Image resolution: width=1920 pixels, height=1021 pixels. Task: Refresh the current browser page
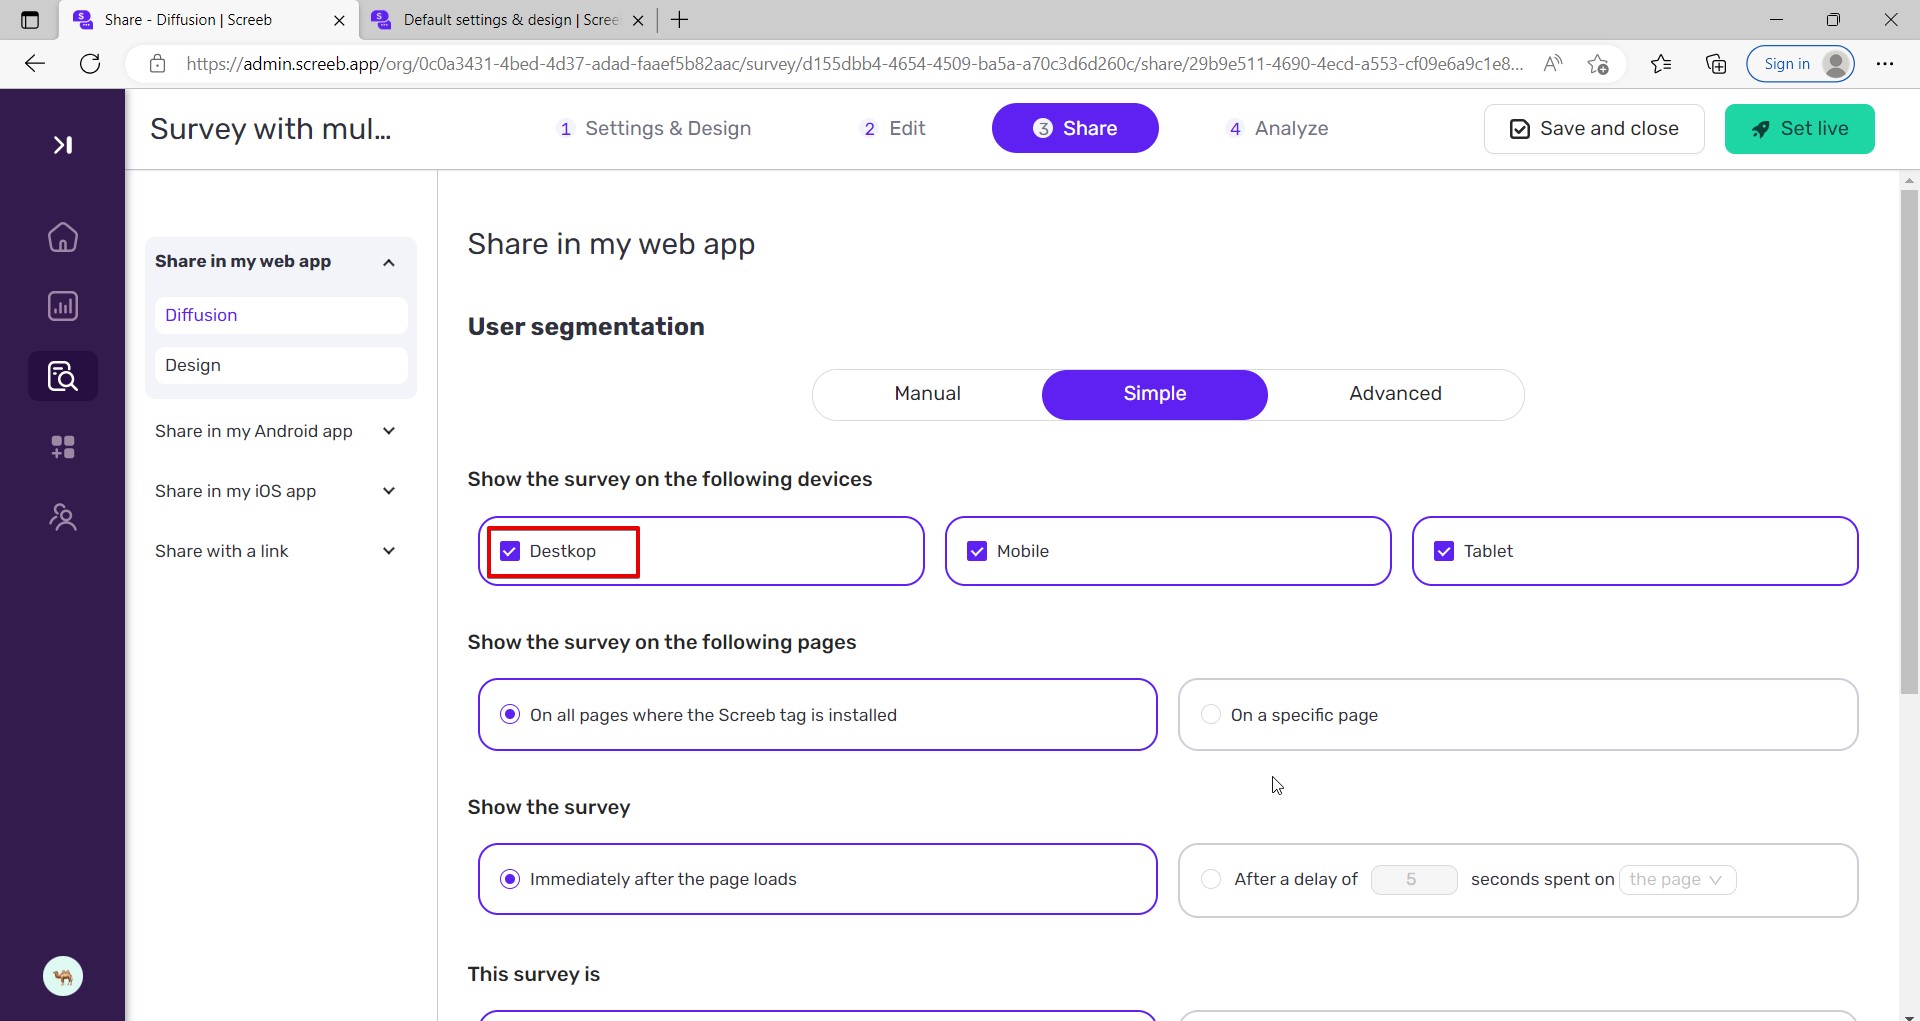tap(90, 64)
